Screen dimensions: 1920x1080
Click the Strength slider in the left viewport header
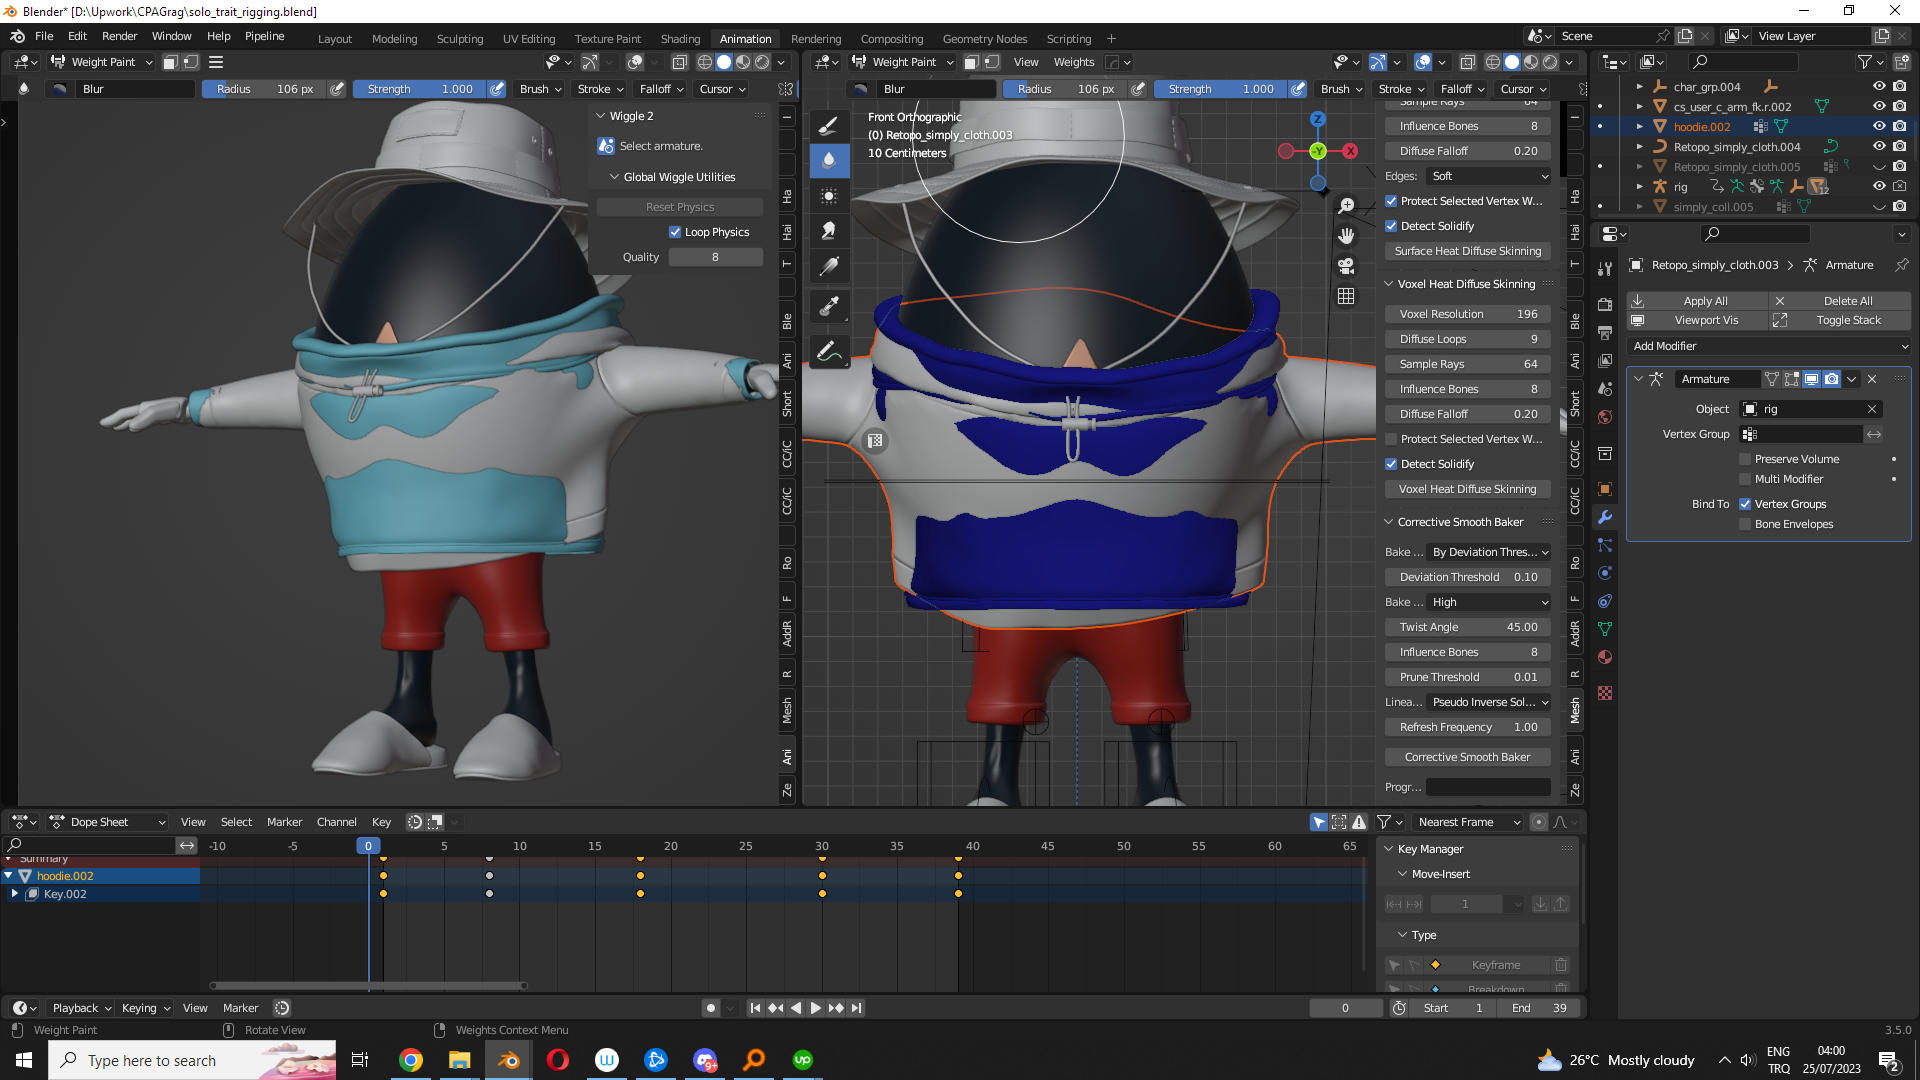420,89
